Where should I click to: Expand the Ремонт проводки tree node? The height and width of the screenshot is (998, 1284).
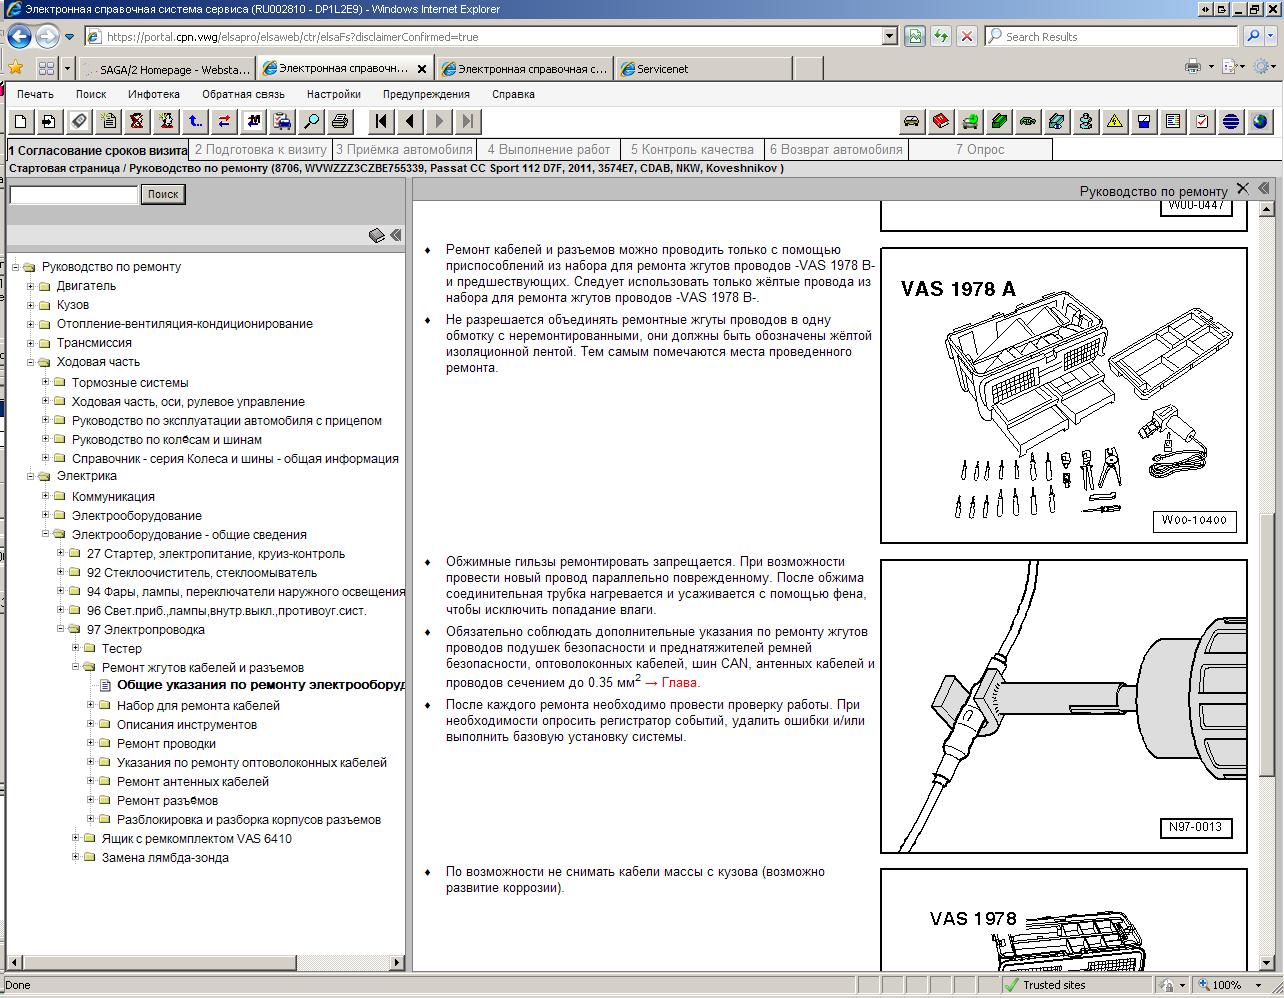click(91, 743)
